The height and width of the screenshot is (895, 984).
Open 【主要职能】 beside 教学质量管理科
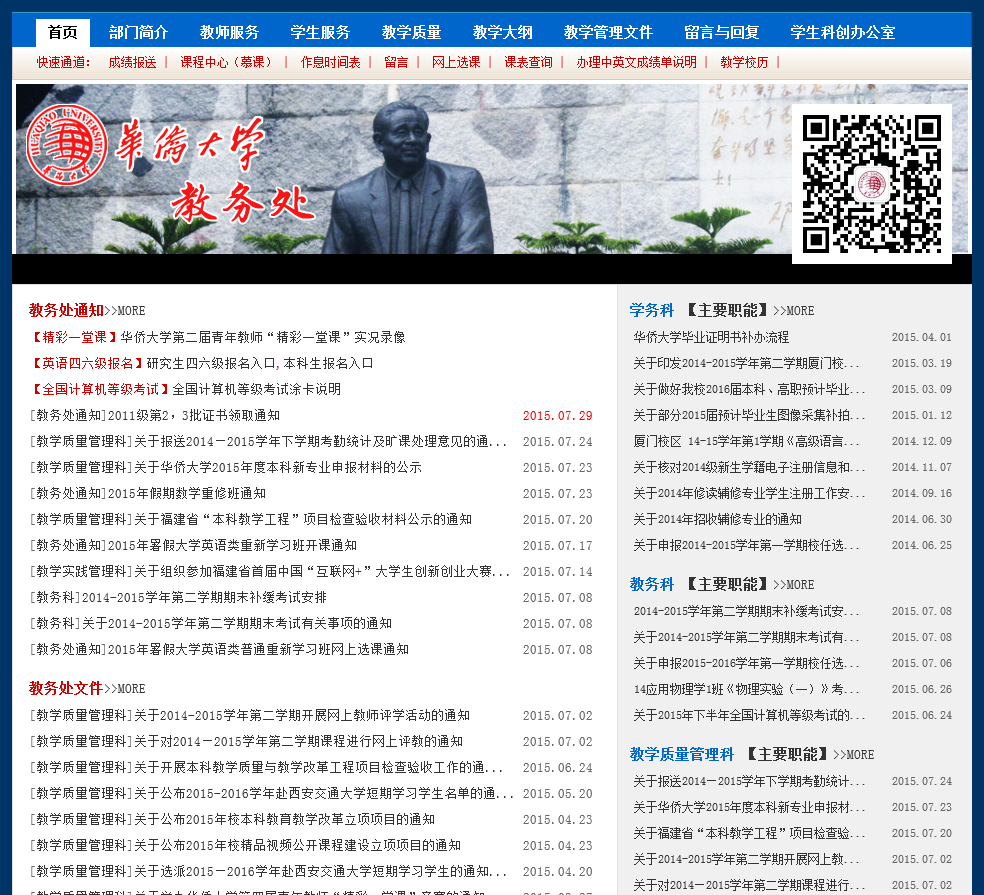(x=788, y=754)
